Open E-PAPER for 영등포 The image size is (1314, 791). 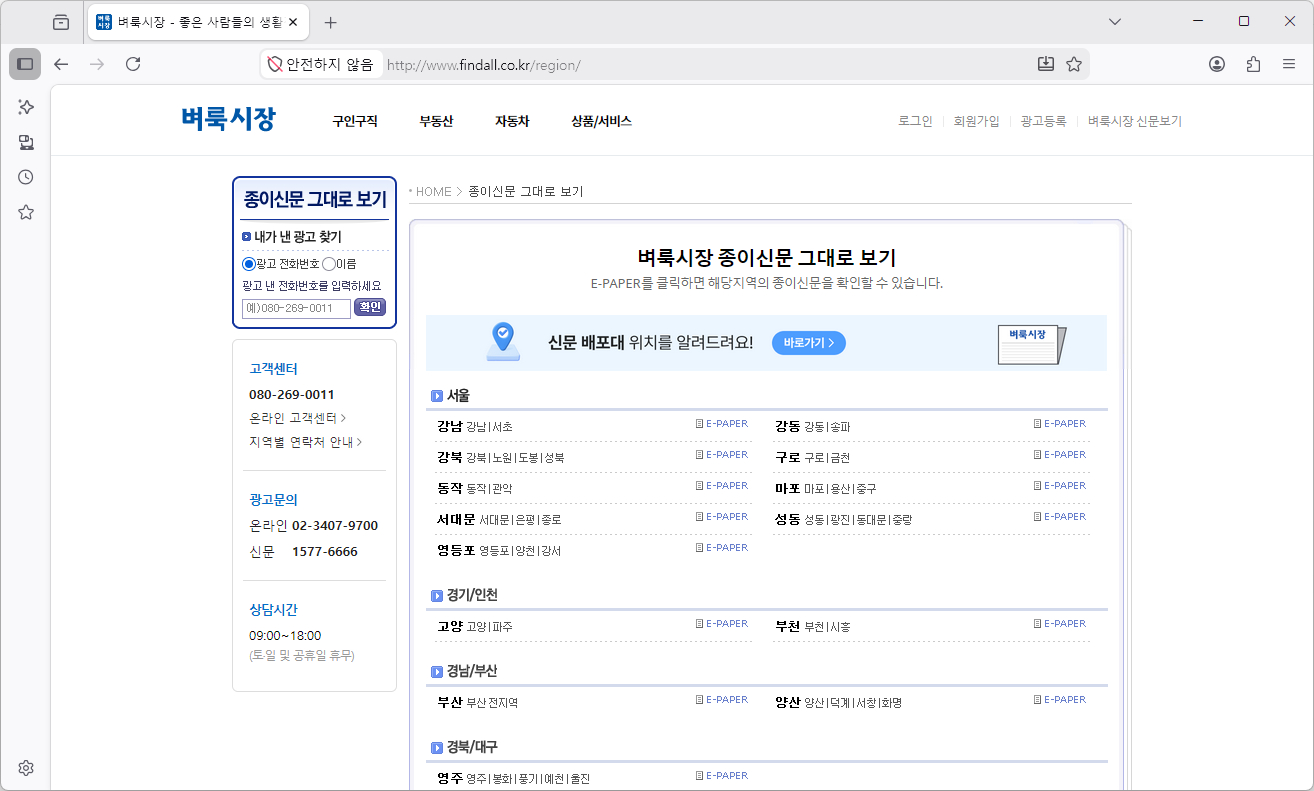(x=722, y=548)
